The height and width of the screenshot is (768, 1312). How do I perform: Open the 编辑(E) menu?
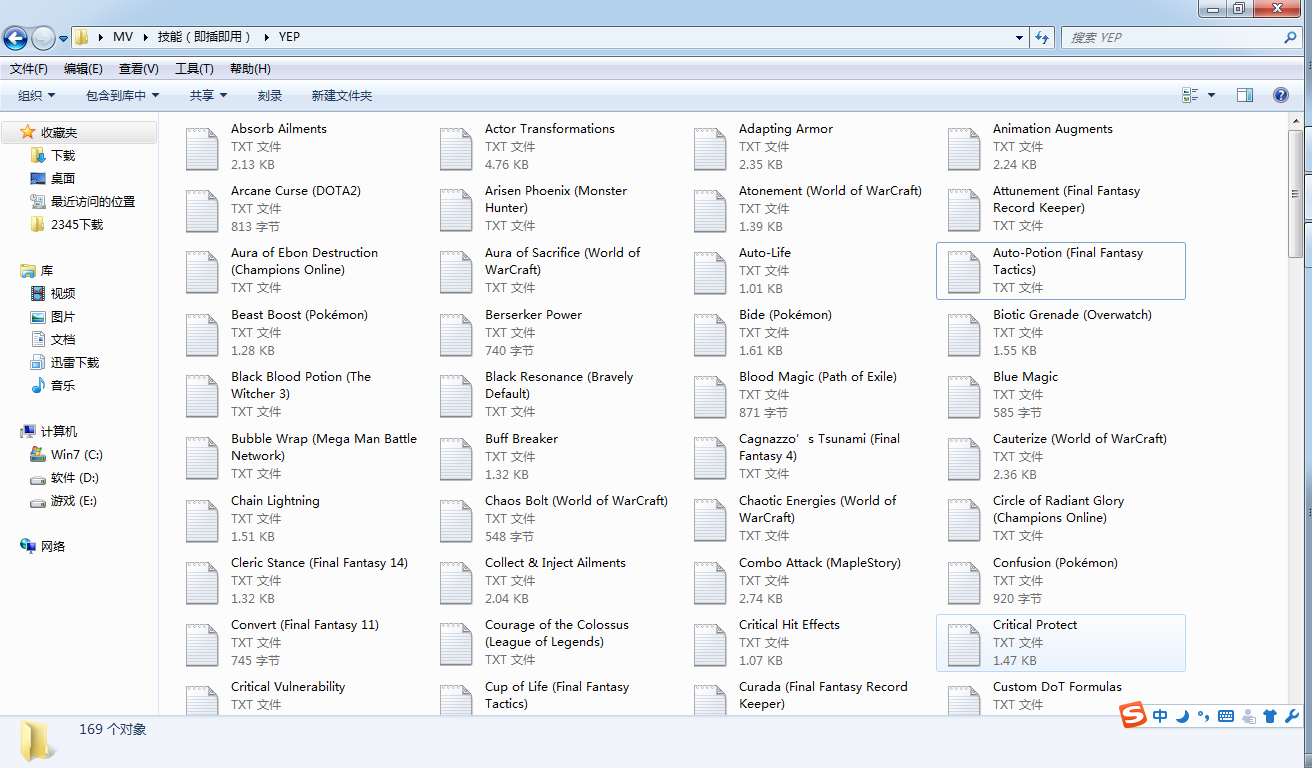[x=83, y=69]
